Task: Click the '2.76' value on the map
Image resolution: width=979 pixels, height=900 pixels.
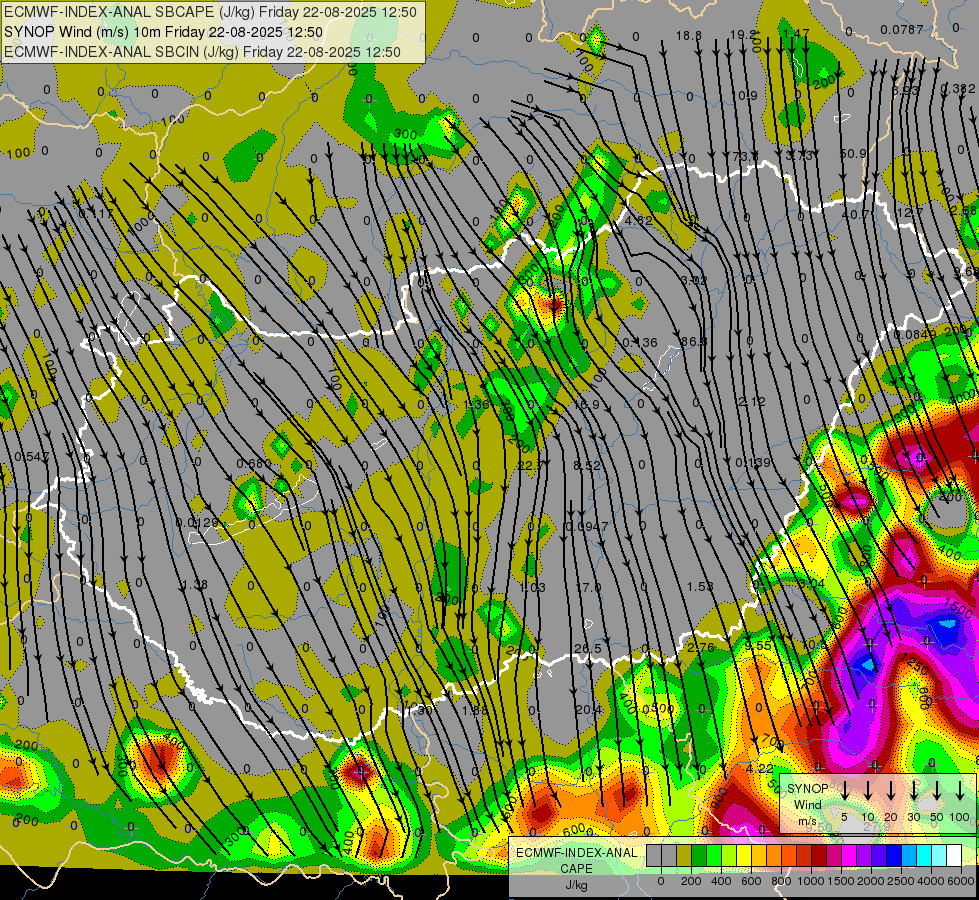Action: point(701,647)
